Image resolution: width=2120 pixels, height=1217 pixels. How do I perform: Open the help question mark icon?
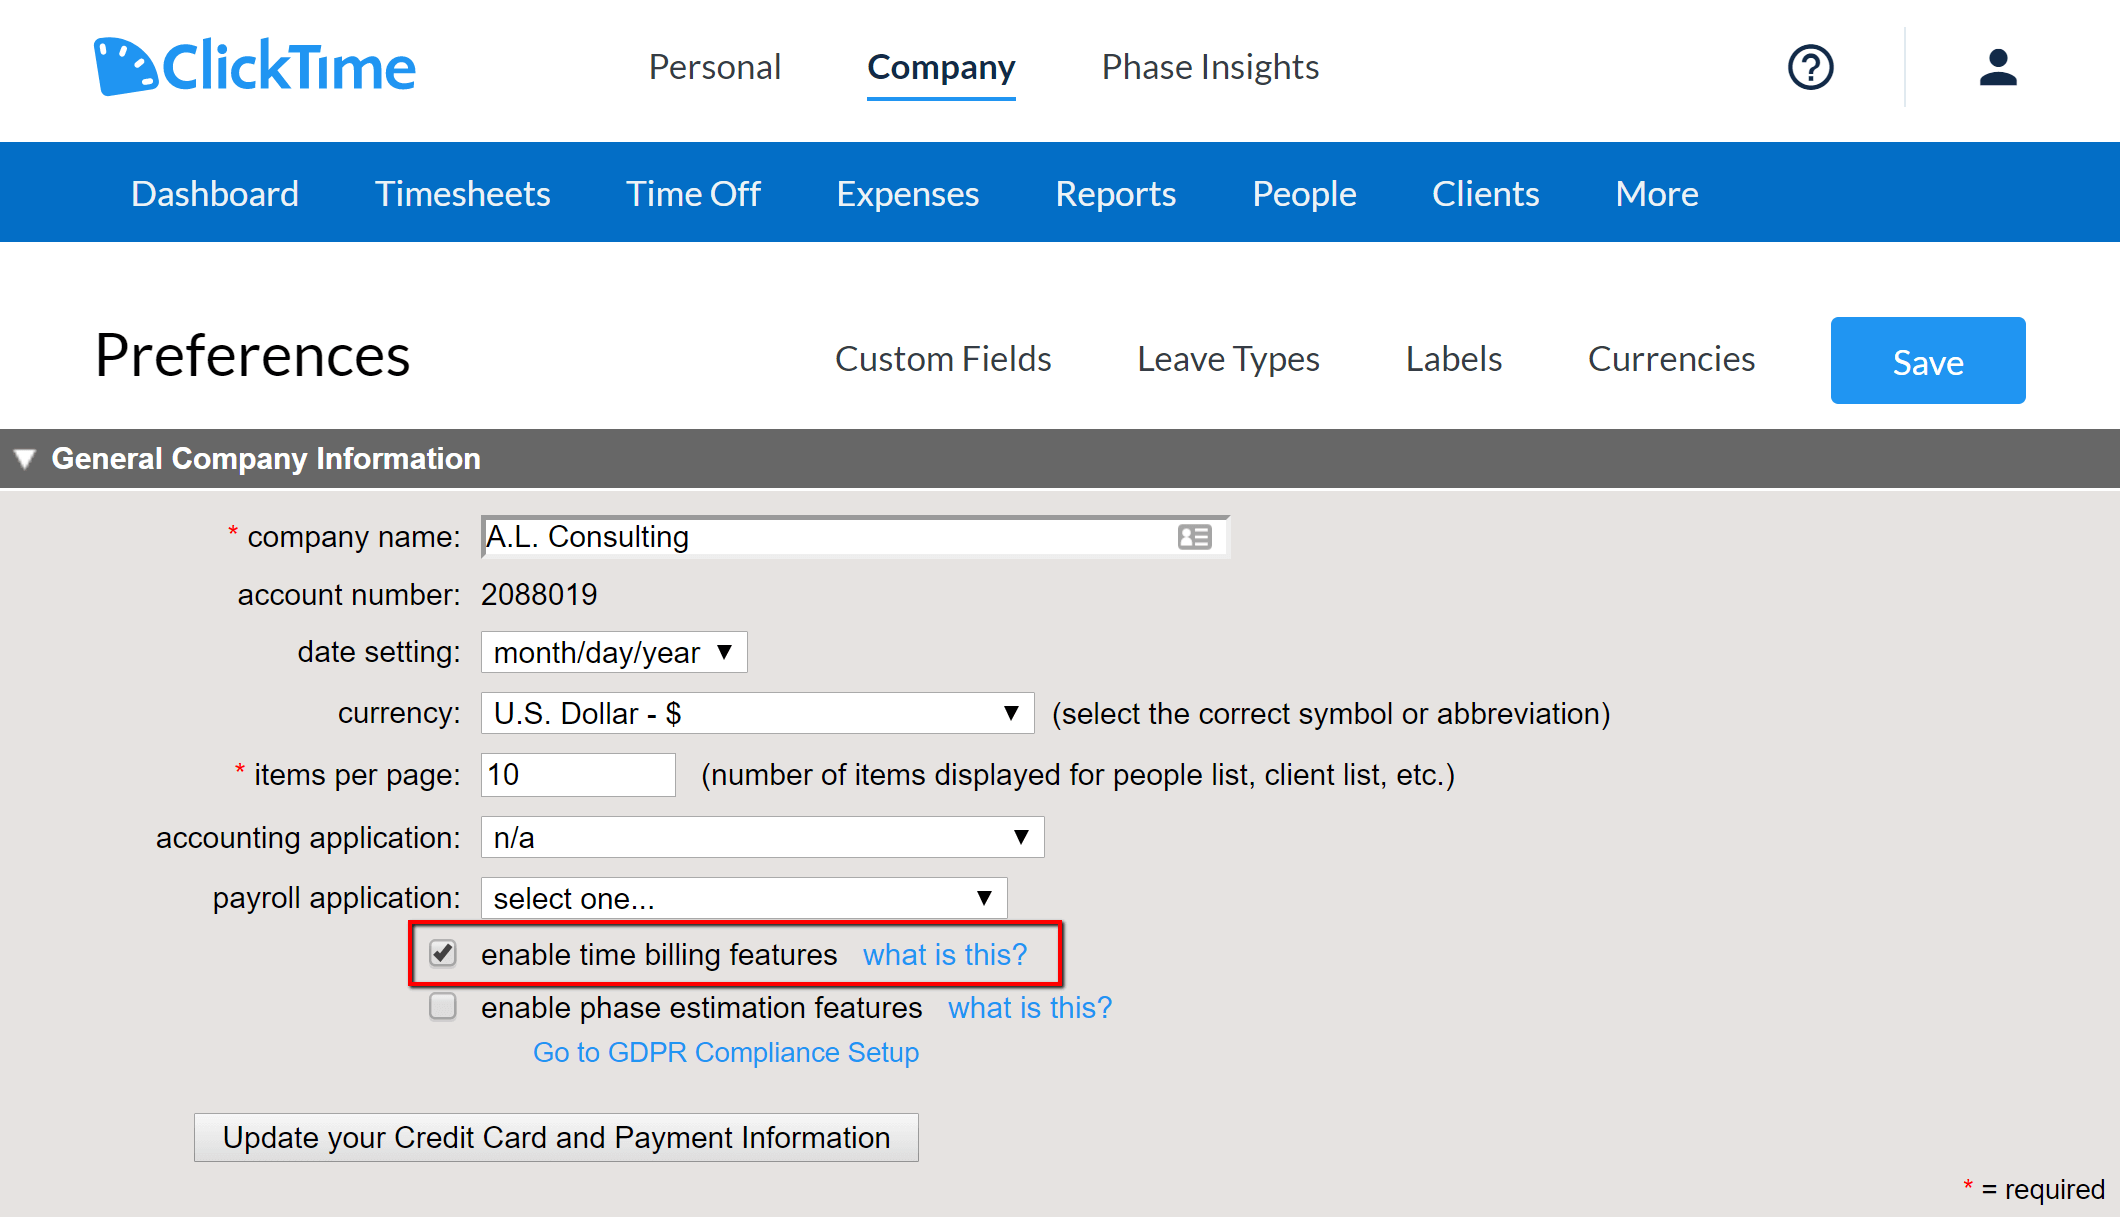[1810, 68]
